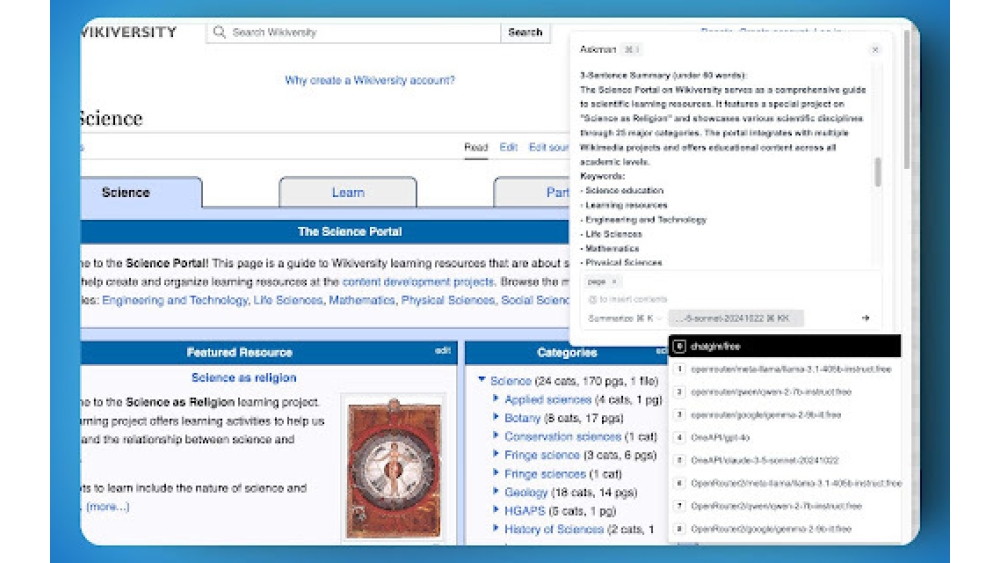Open the Geology category link
The width and height of the screenshot is (1000, 563).
[526, 493]
